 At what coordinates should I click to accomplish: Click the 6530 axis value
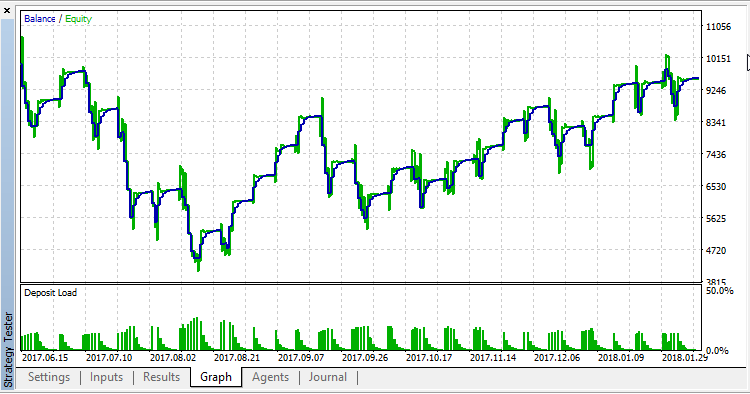pos(716,187)
